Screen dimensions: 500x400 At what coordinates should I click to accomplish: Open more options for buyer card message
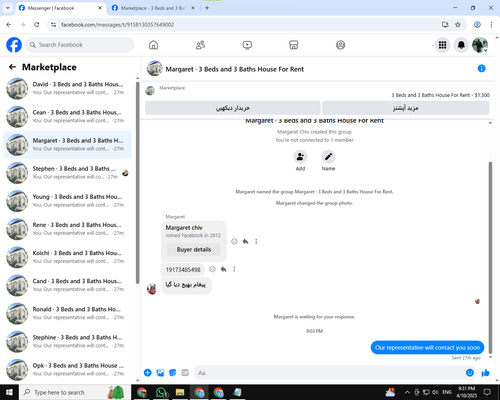[256, 241]
